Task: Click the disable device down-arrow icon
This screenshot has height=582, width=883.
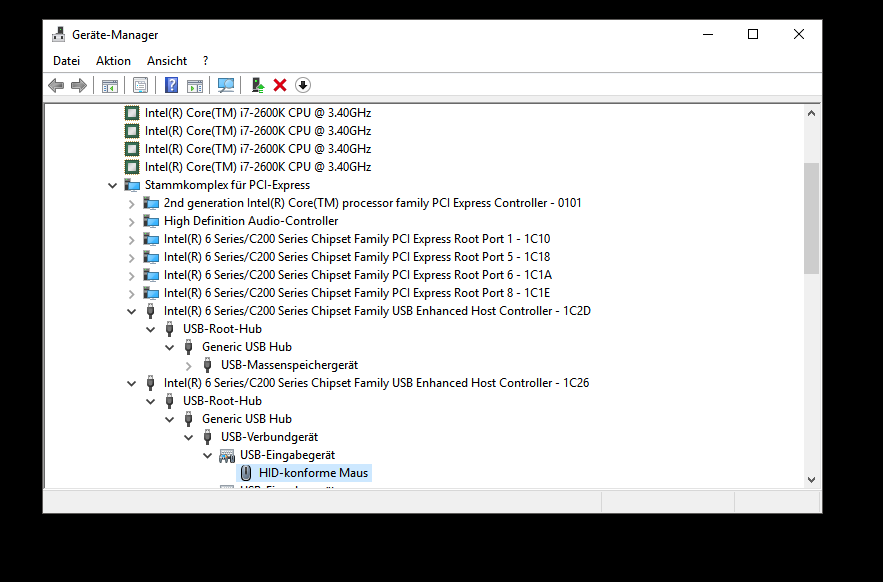Action: coord(303,86)
